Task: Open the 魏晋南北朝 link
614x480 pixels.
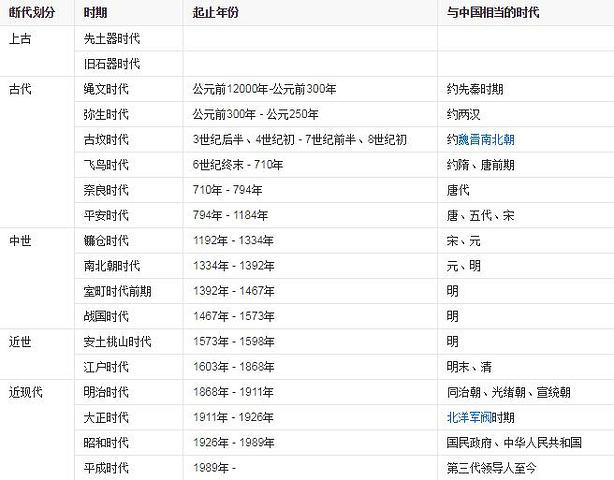Action: pos(486,140)
